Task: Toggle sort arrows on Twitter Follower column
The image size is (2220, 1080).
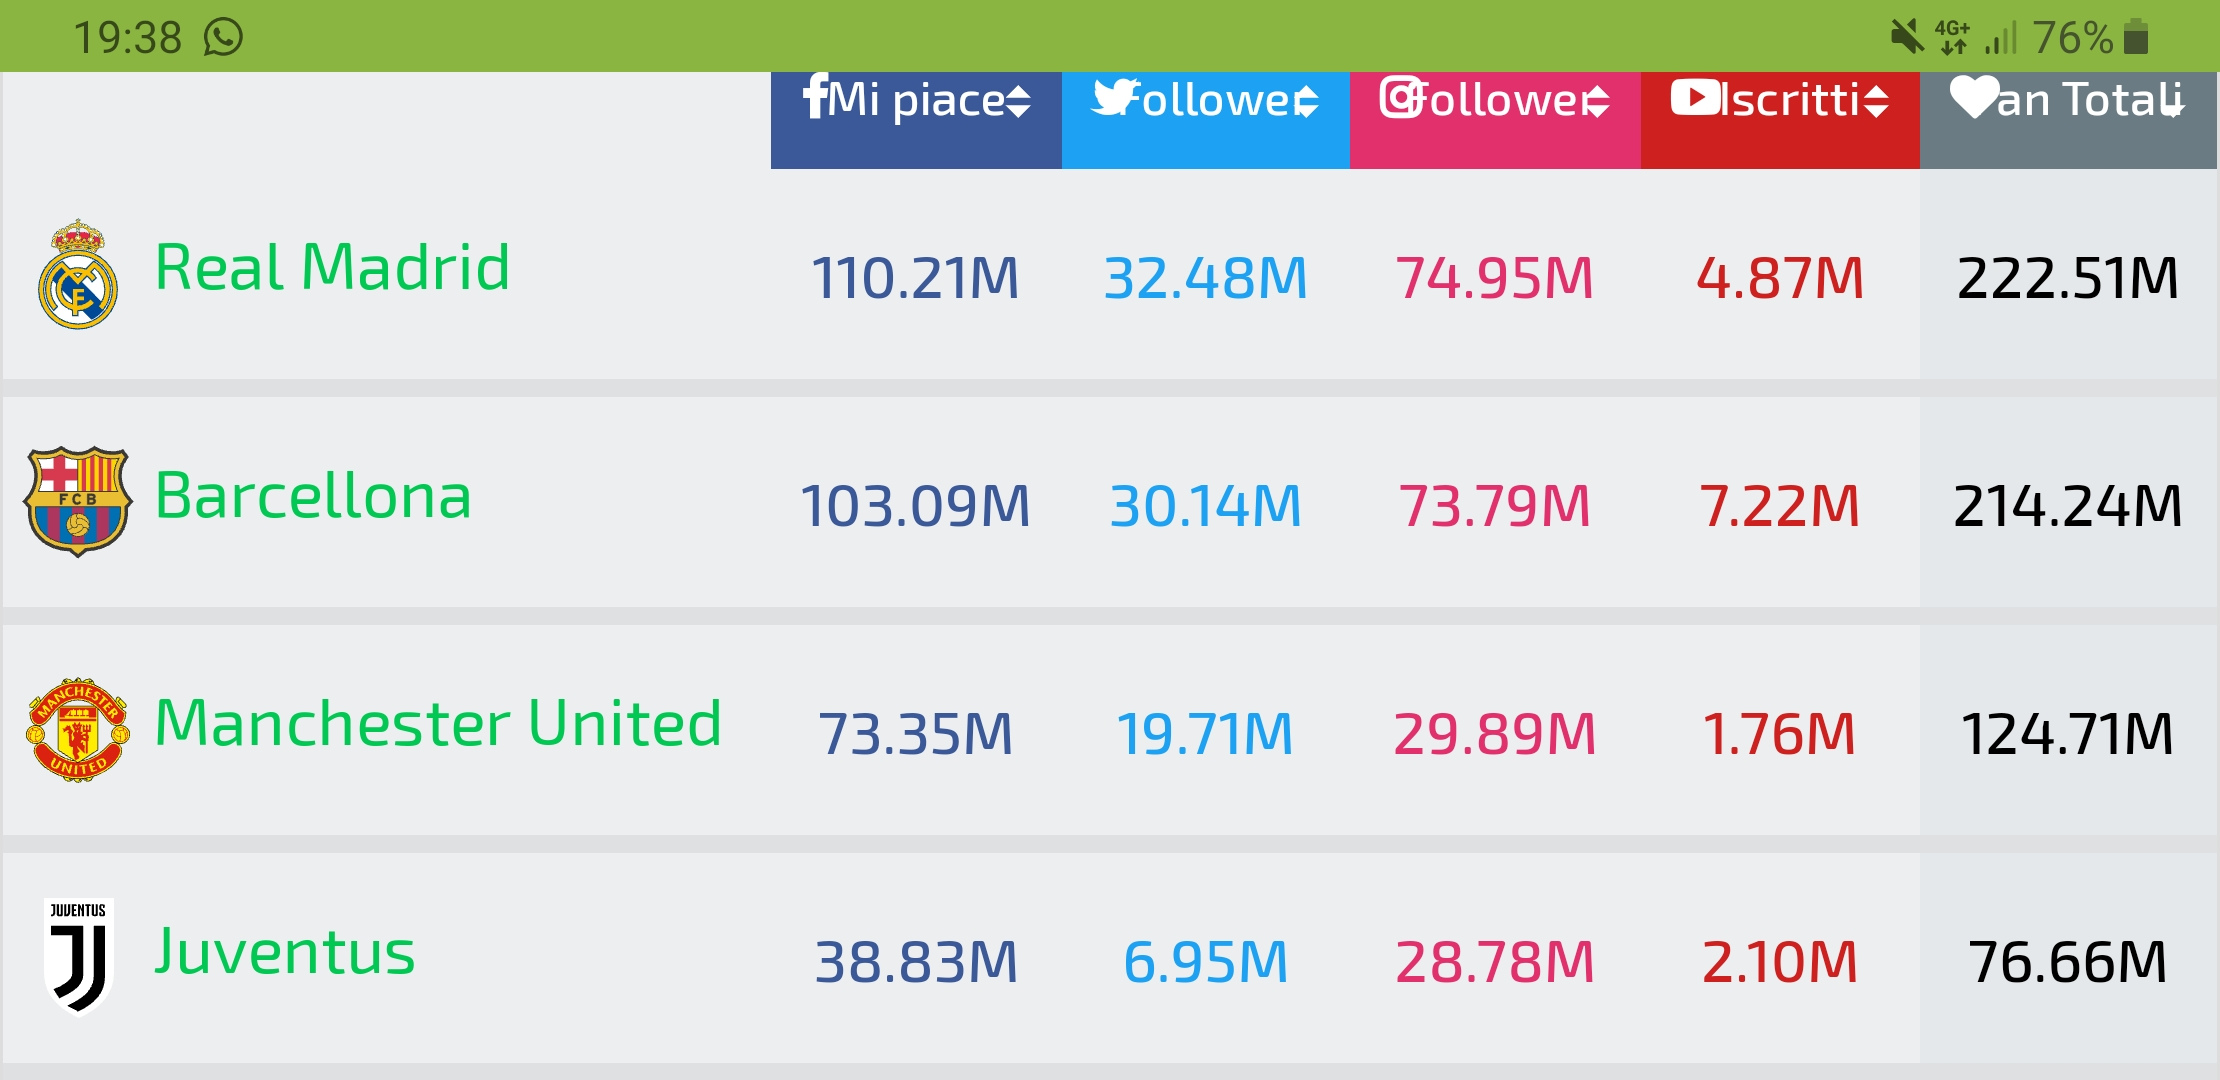Action: click(1306, 101)
